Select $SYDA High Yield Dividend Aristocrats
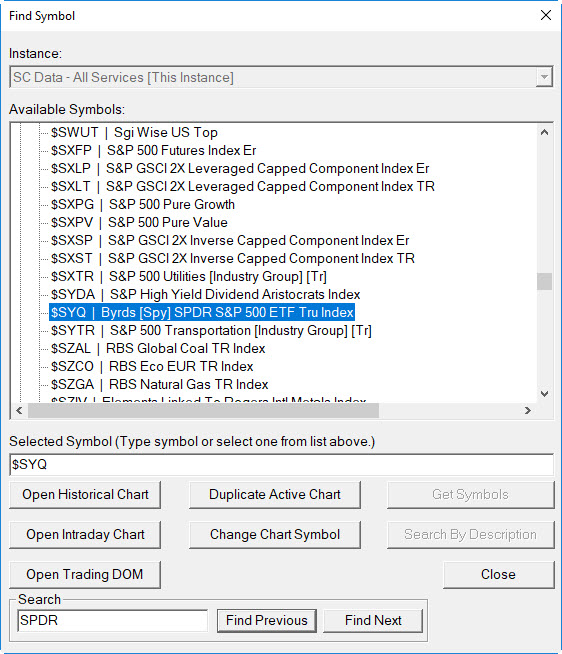Viewport: 562px width, 654px height. coord(205,294)
